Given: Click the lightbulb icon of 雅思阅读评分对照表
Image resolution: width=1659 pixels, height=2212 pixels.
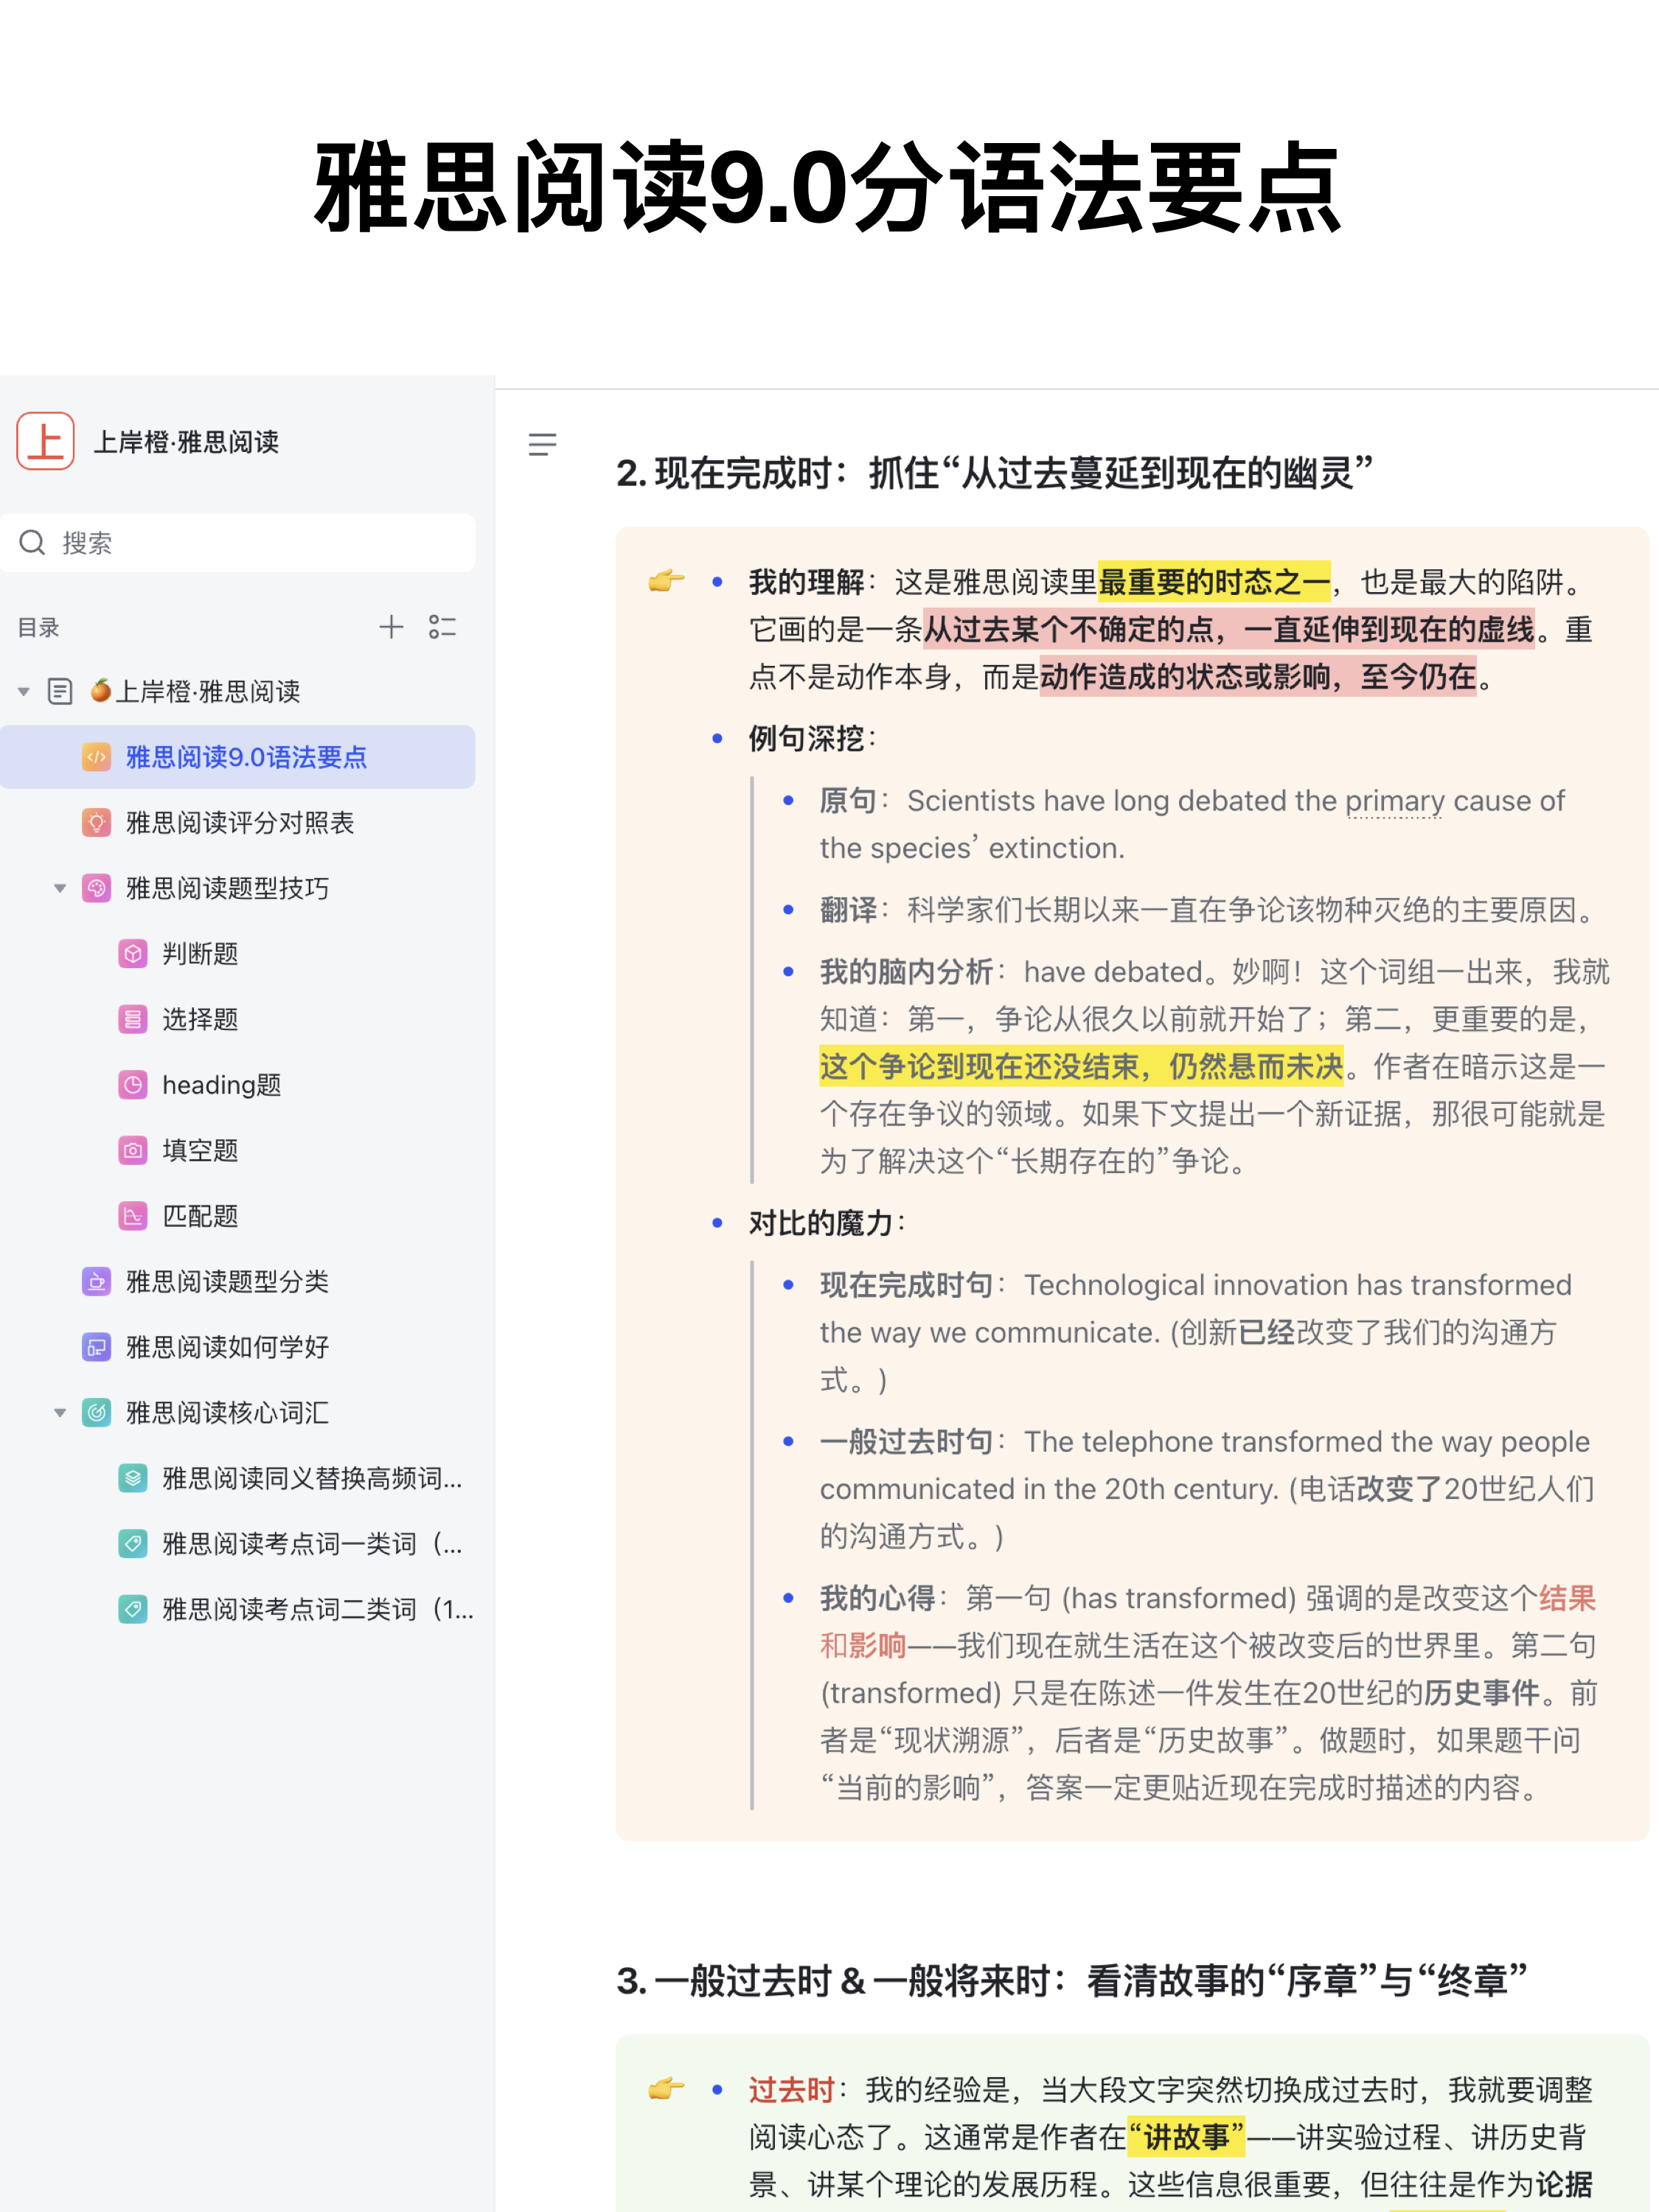Looking at the screenshot, I should click(95, 823).
